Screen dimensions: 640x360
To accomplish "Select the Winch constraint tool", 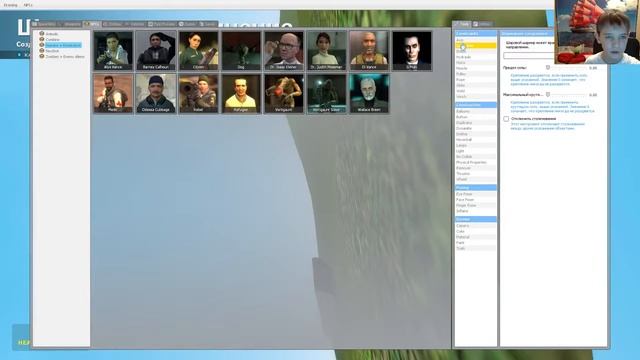I will (x=476, y=97).
